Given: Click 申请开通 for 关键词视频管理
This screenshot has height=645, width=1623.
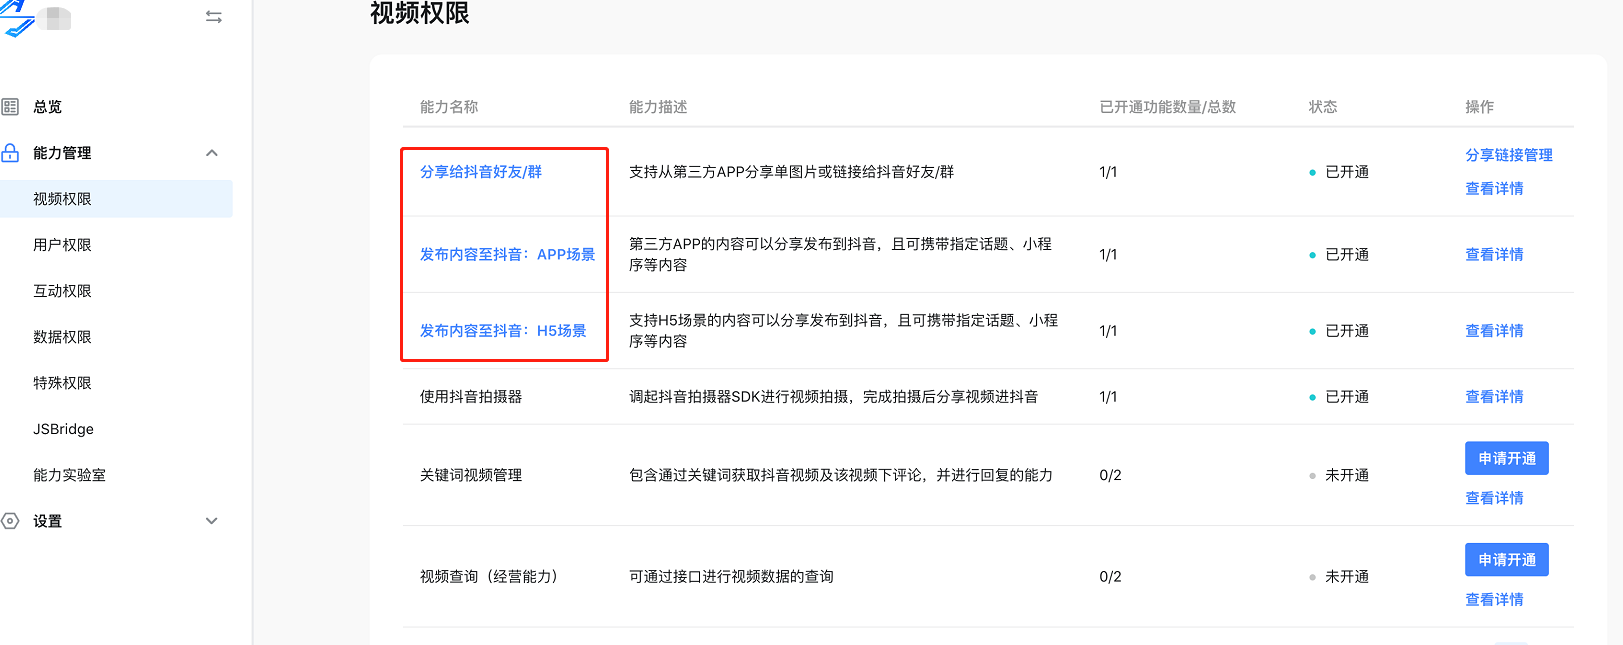Looking at the screenshot, I should click(x=1506, y=458).
